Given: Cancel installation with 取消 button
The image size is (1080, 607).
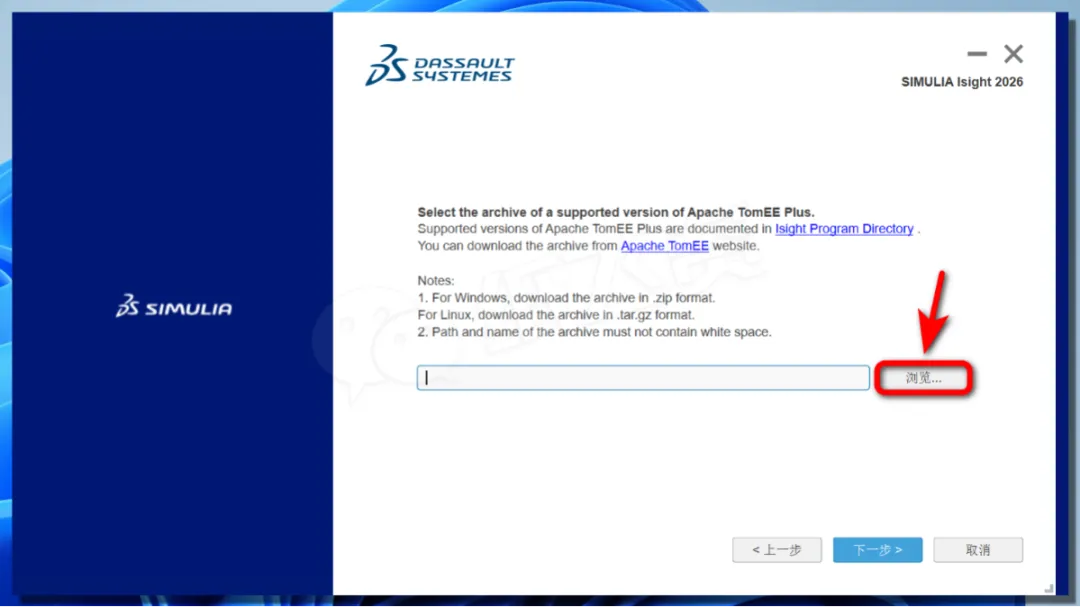Looking at the screenshot, I should 977,550.
